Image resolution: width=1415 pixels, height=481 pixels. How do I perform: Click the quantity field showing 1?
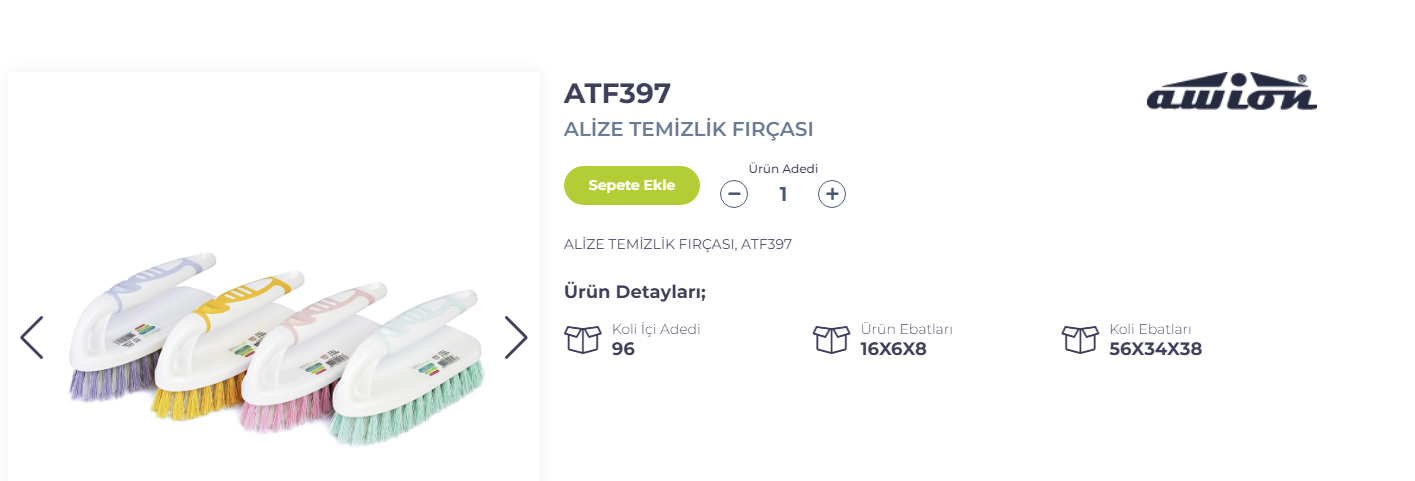click(783, 194)
